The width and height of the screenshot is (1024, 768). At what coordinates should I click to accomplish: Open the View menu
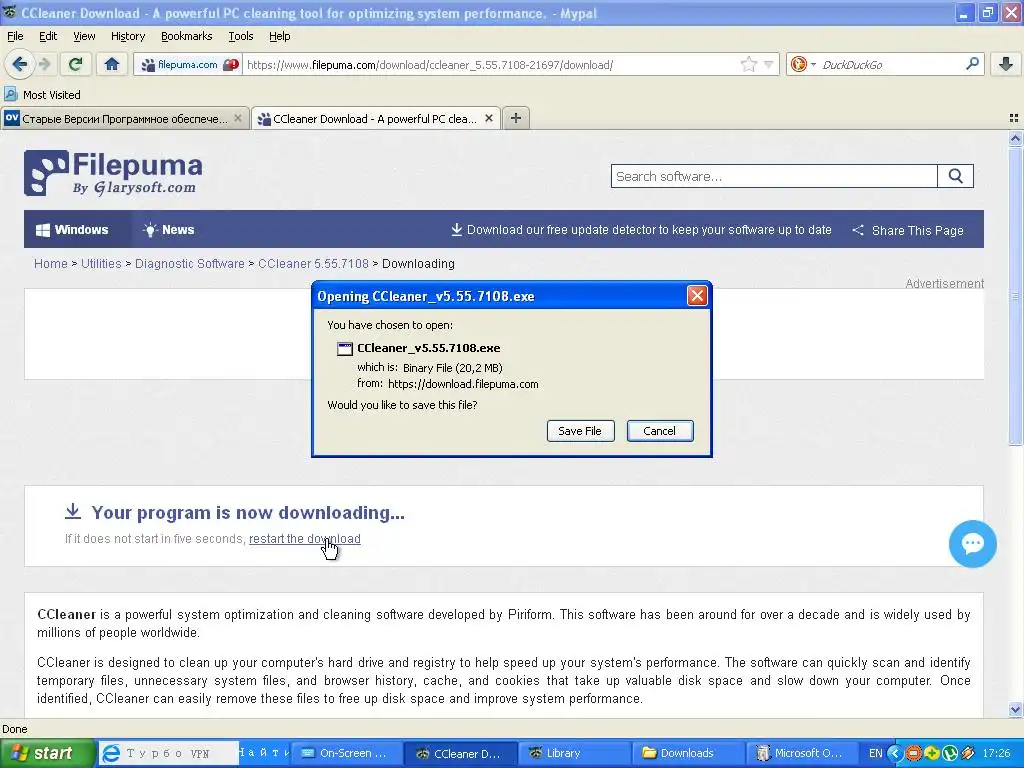pos(84,36)
